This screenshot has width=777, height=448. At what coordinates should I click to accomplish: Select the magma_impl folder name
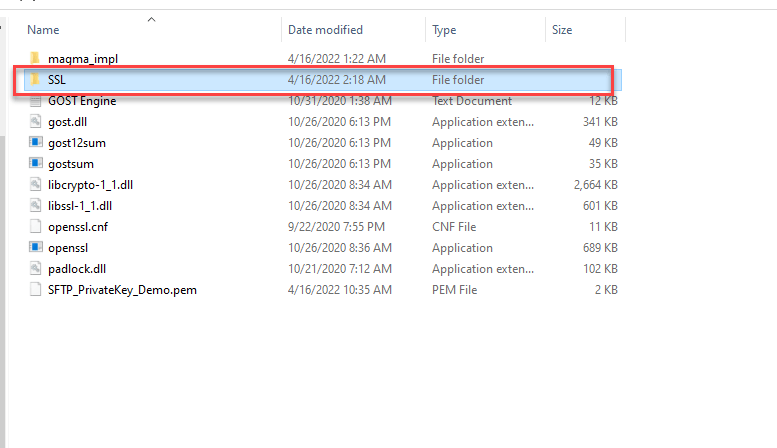pyautogui.click(x=76, y=59)
